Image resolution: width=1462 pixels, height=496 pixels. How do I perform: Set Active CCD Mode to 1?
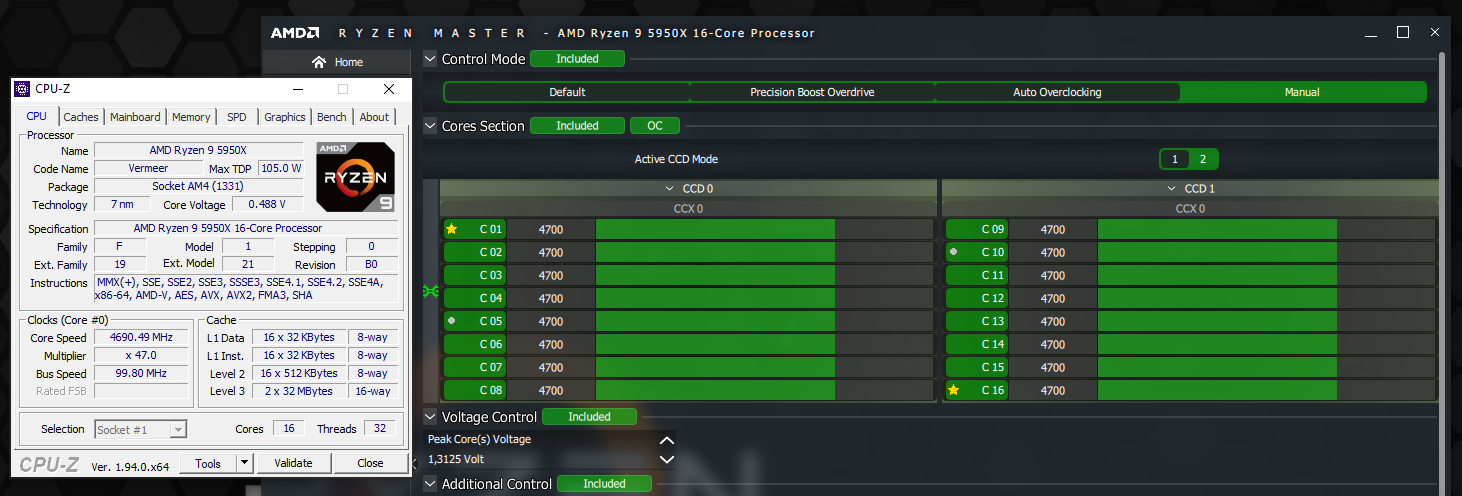(x=1175, y=159)
